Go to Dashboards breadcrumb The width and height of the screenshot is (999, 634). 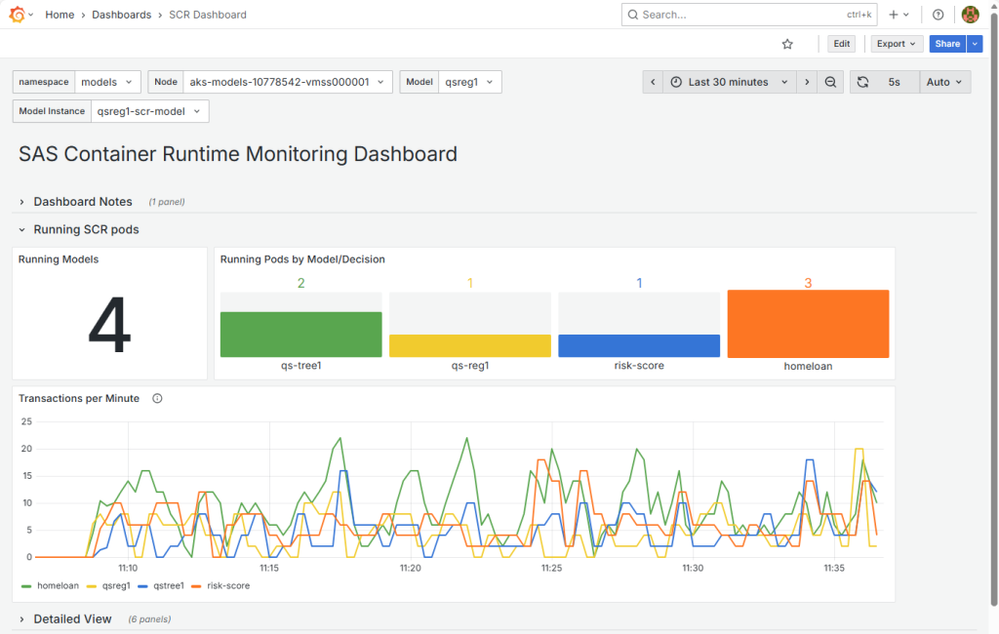tap(122, 15)
